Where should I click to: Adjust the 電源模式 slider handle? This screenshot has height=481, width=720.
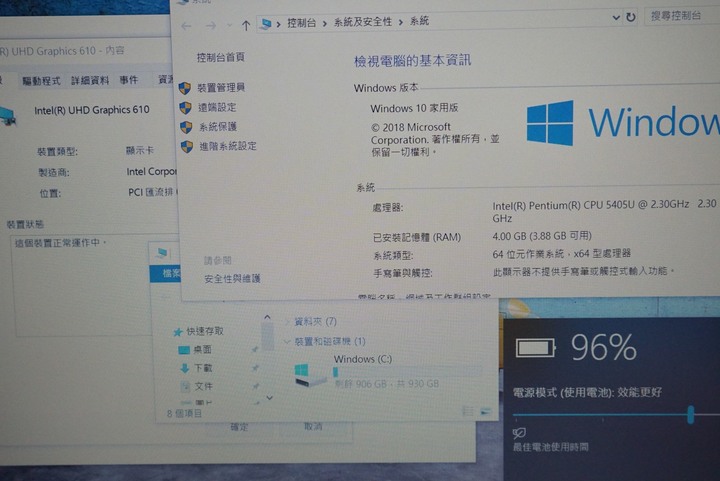tap(690, 414)
